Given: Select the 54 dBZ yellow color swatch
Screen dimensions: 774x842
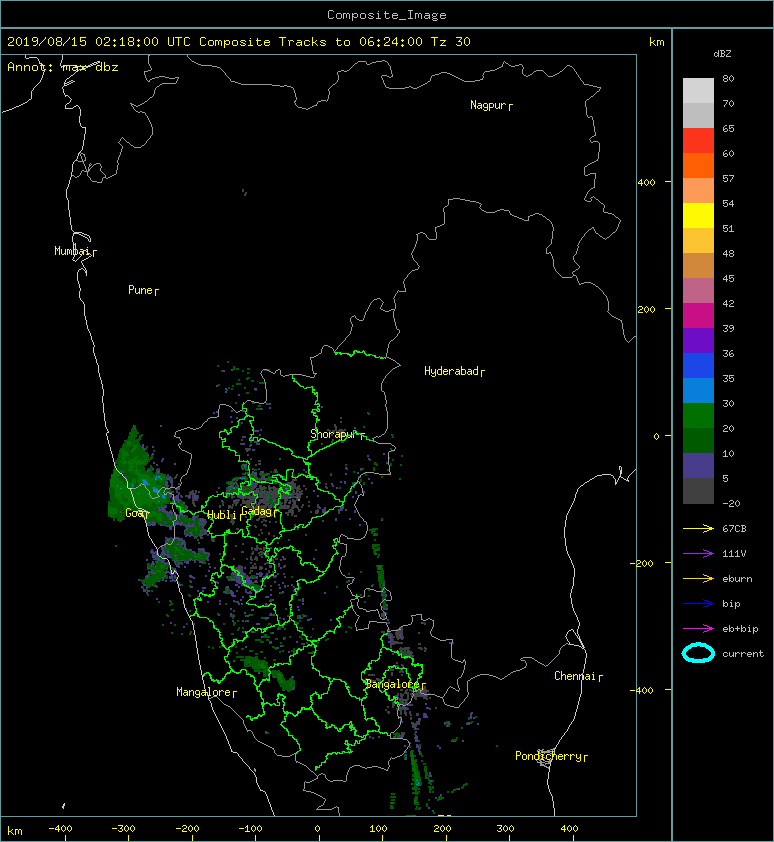Looking at the screenshot, I should [x=698, y=216].
